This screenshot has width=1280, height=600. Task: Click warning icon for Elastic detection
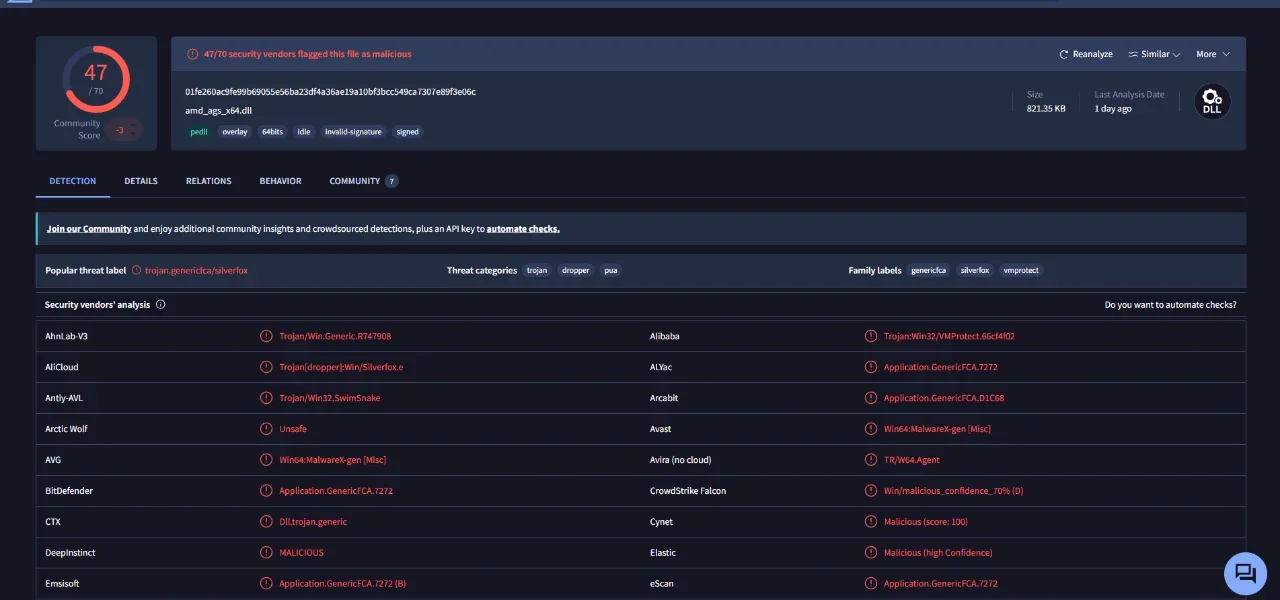[x=871, y=553]
